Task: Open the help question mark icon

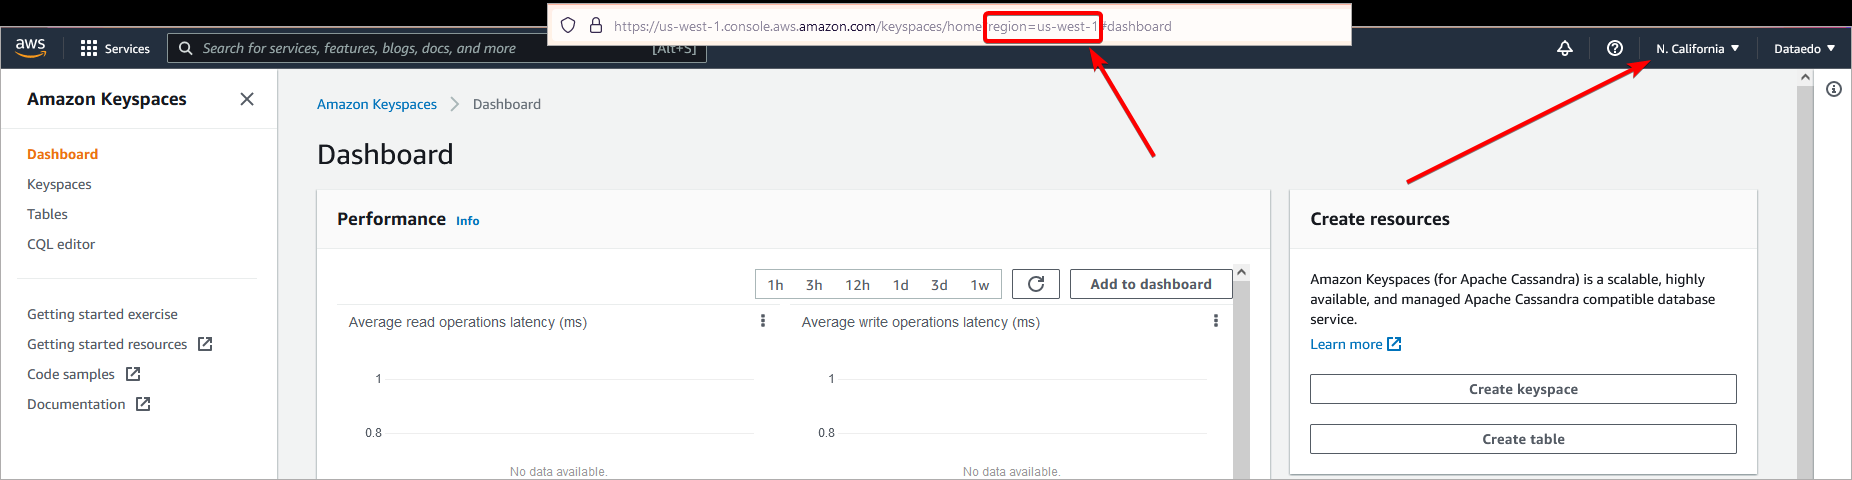Action: (1614, 48)
